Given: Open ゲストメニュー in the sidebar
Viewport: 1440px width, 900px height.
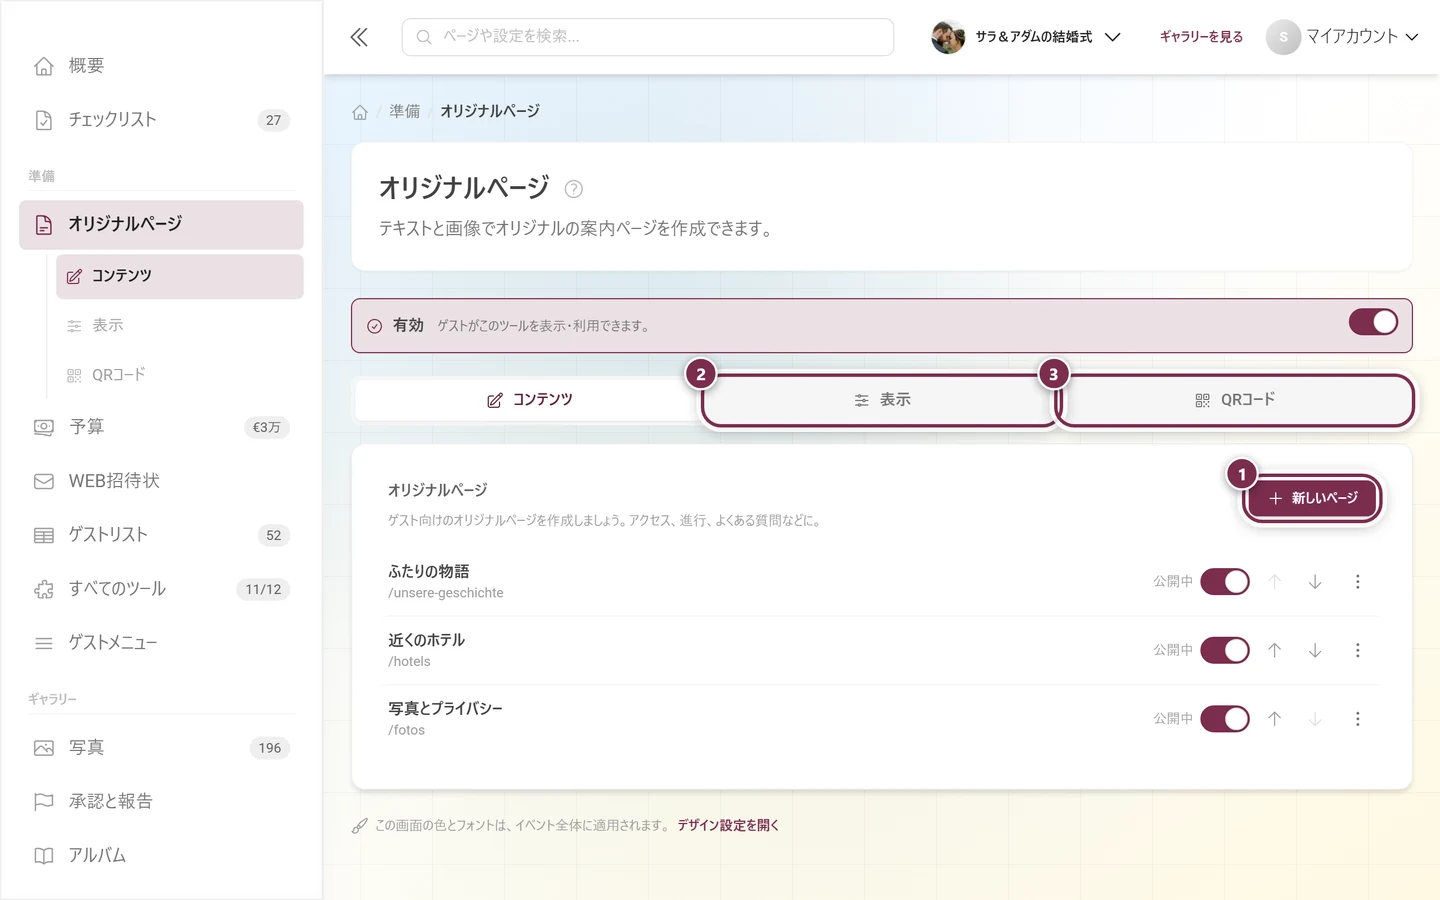Looking at the screenshot, I should (x=161, y=643).
